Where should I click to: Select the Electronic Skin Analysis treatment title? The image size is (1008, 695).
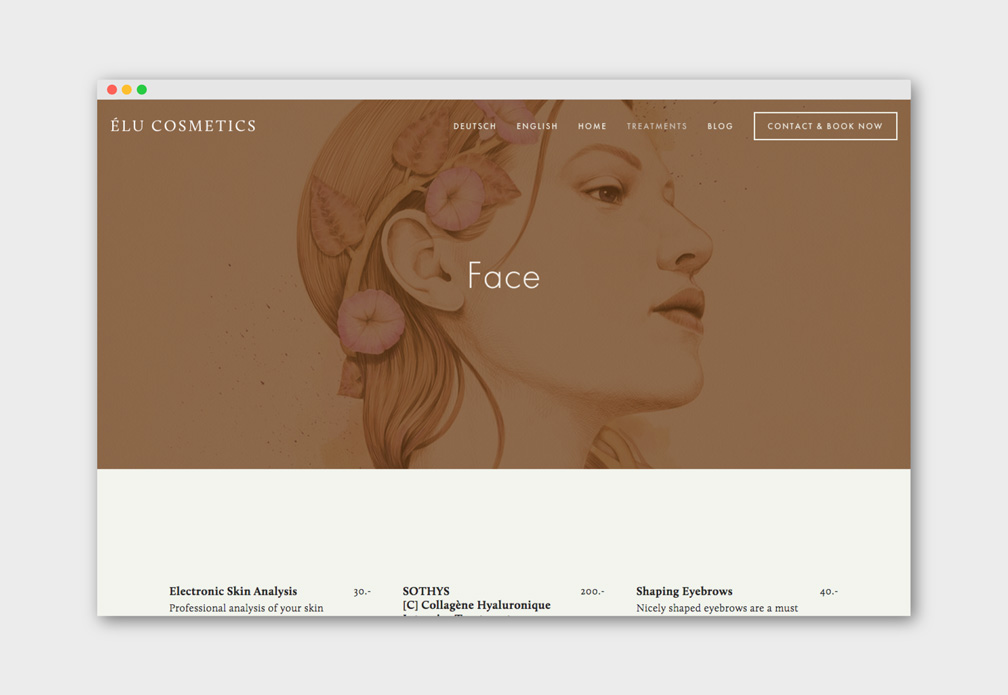click(x=233, y=591)
